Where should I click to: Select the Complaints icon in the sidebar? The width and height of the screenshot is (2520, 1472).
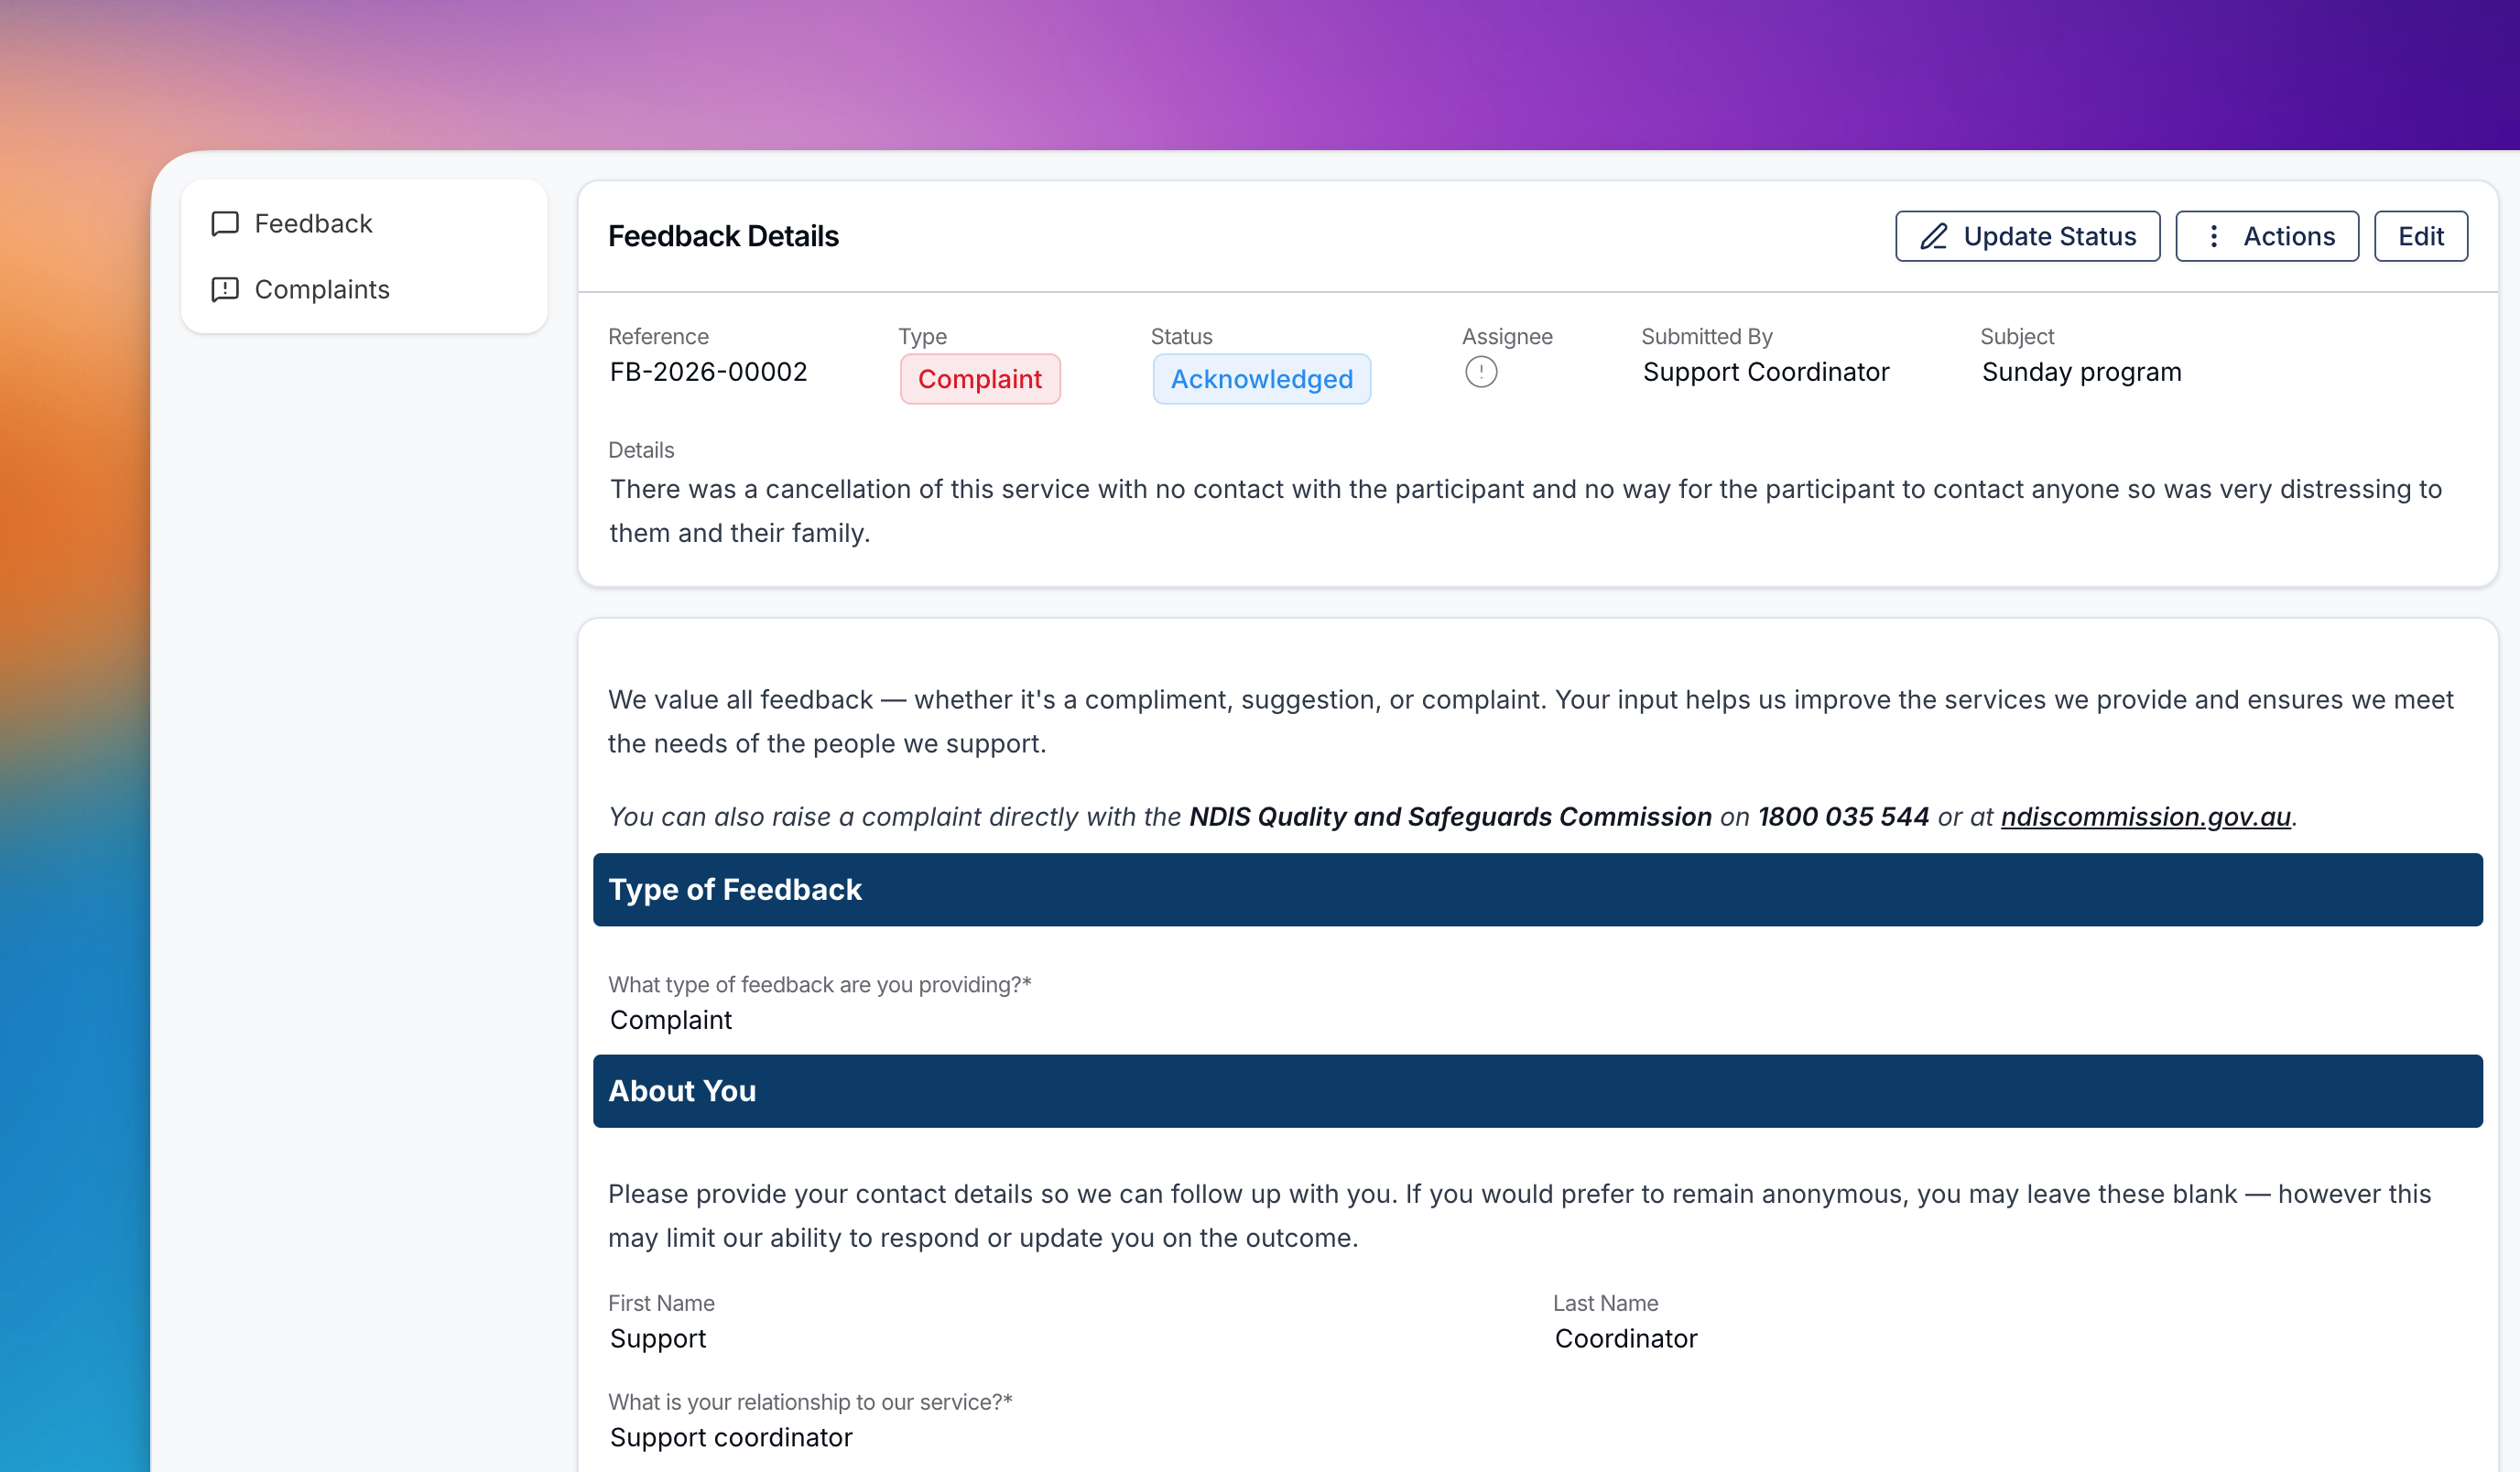(224, 289)
